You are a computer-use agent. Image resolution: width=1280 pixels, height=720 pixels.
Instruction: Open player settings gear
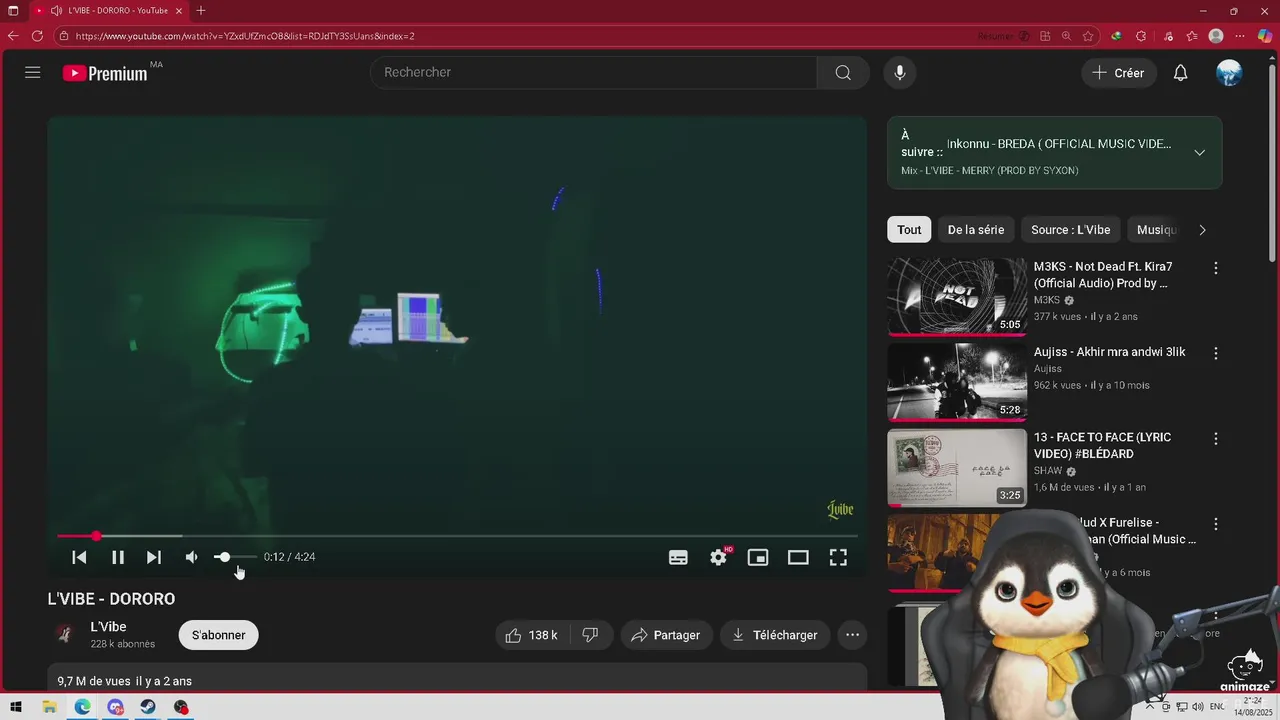tap(718, 557)
